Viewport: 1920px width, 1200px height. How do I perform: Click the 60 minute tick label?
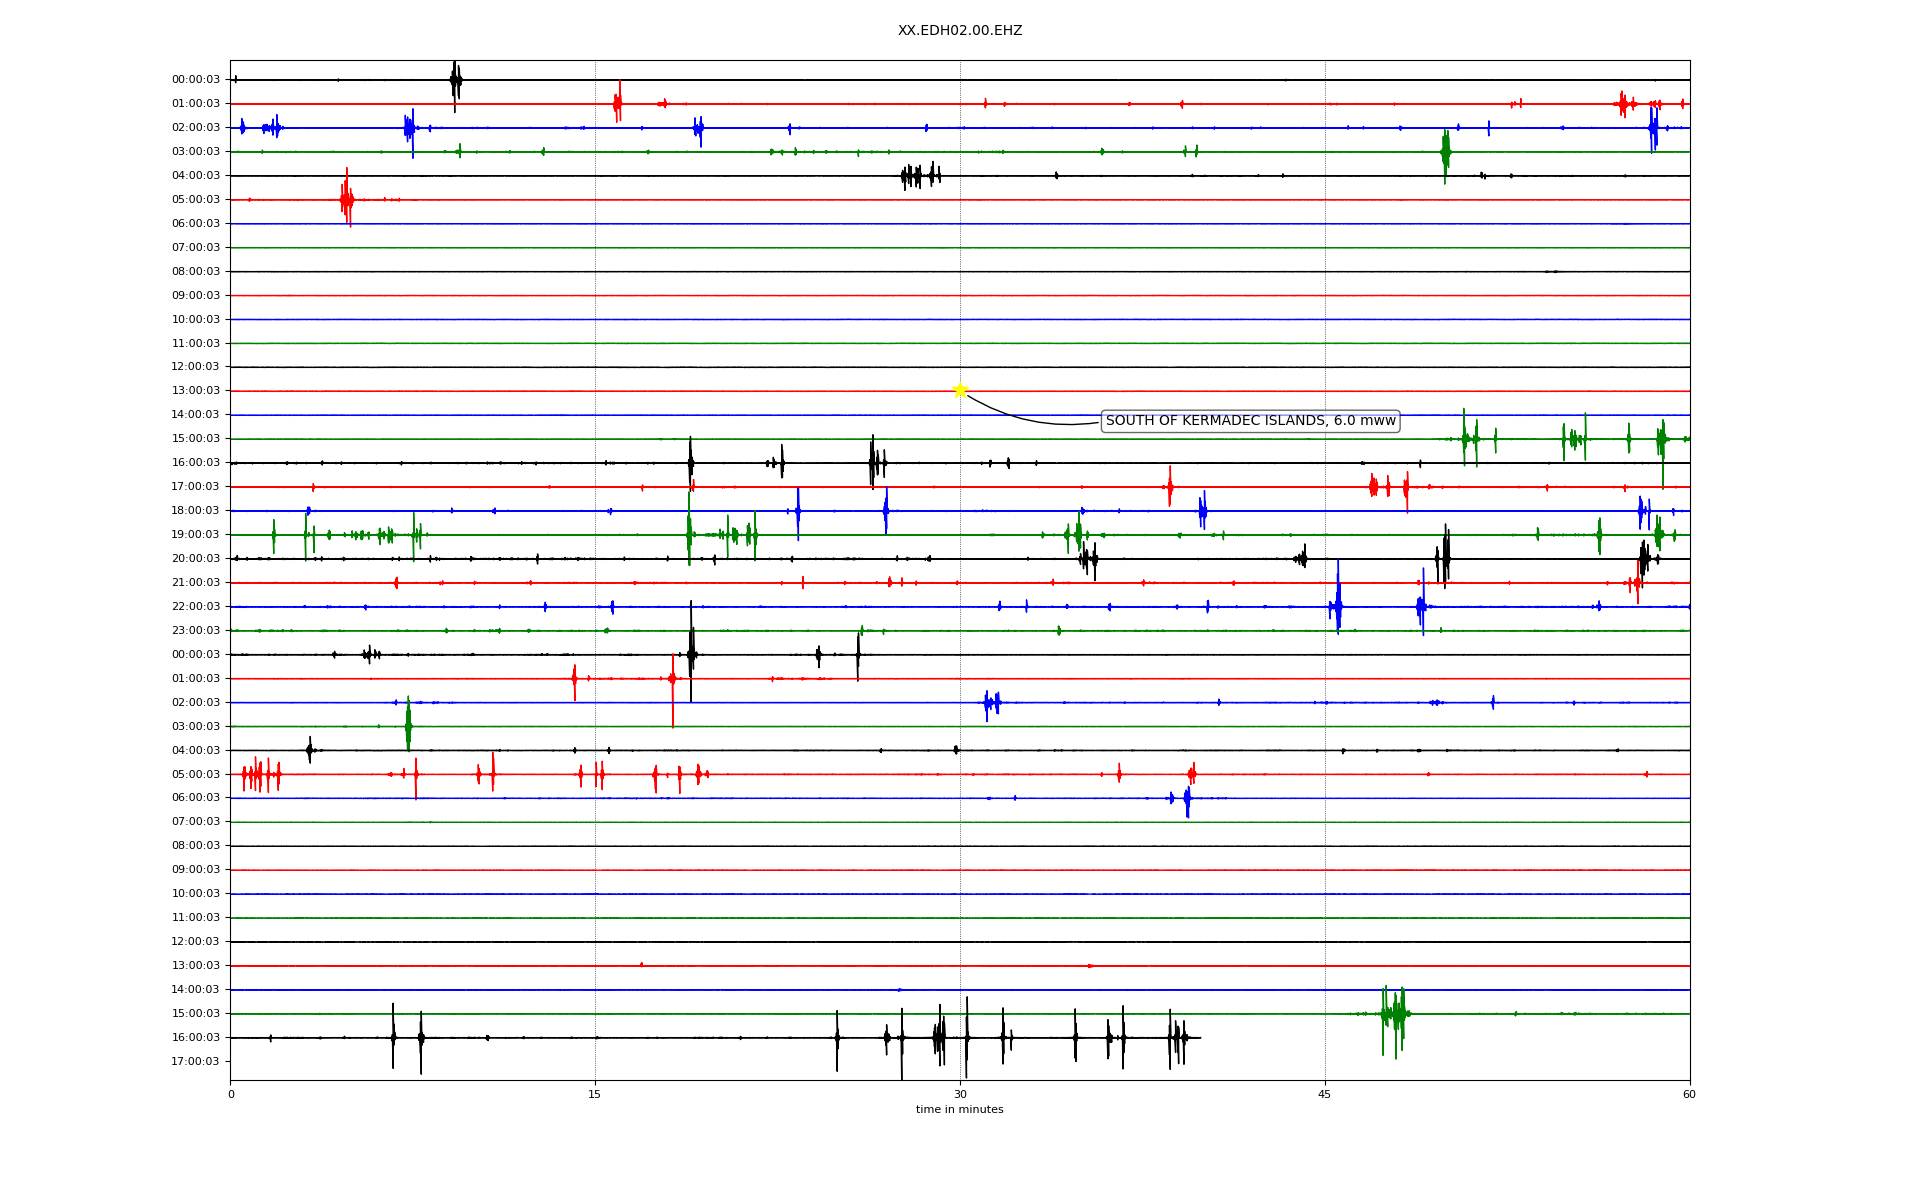coord(1689,1095)
